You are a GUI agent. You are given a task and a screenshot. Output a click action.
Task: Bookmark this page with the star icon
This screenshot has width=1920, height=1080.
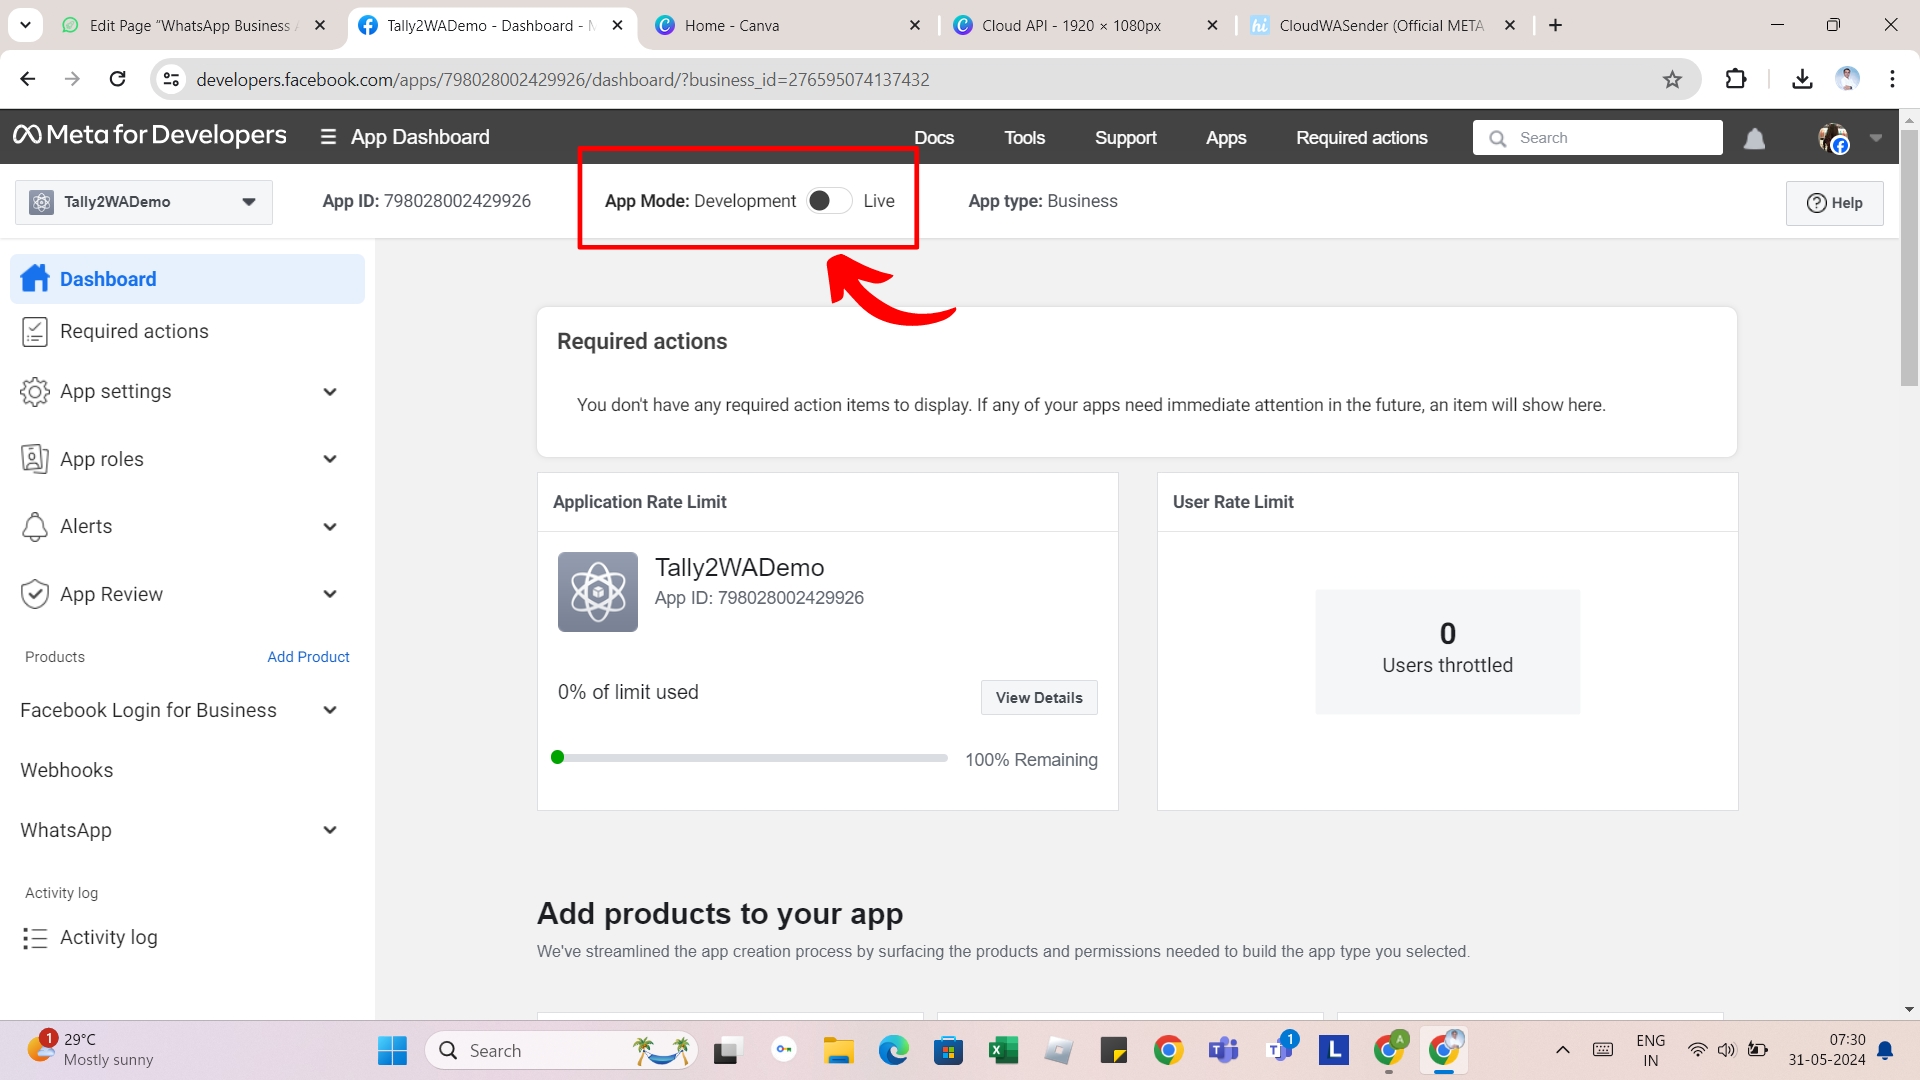click(1672, 79)
